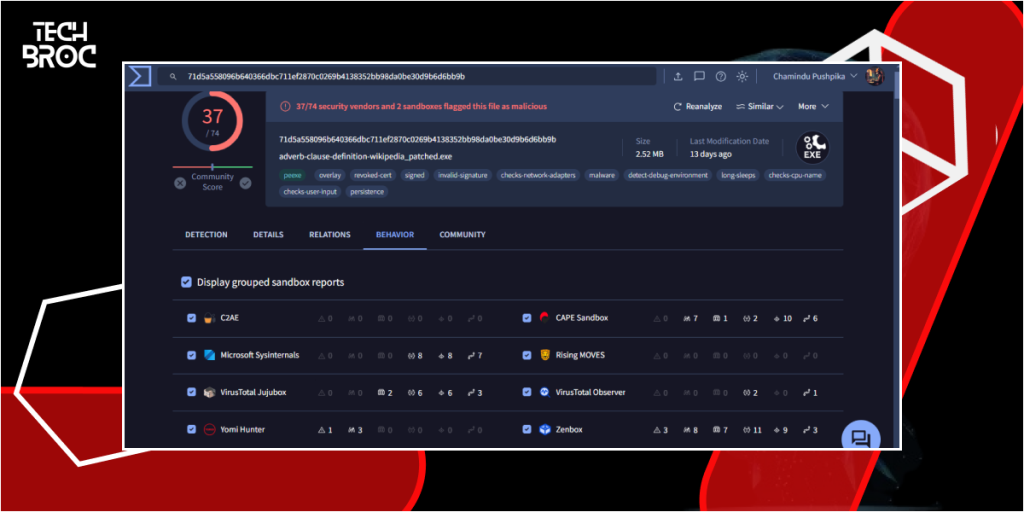
Task: Switch to the COMMUNITY tab
Action: pos(462,234)
